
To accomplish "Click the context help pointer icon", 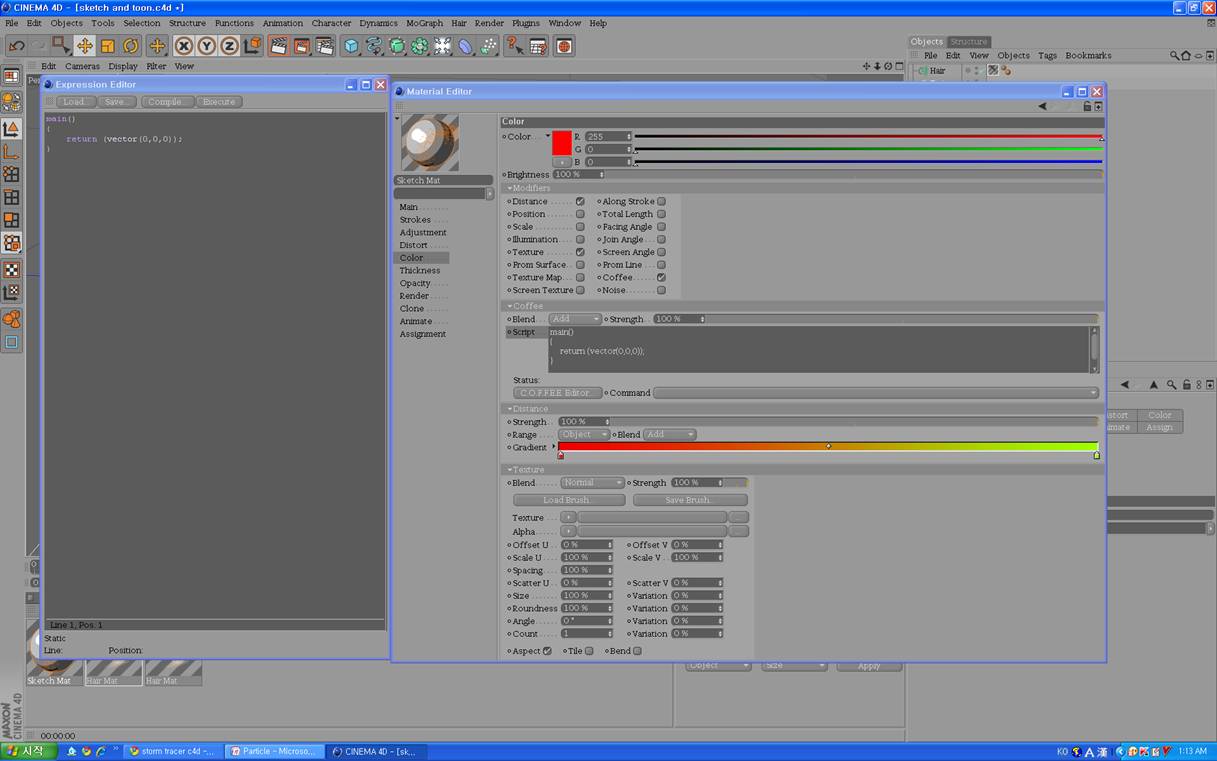I will tap(515, 46).
